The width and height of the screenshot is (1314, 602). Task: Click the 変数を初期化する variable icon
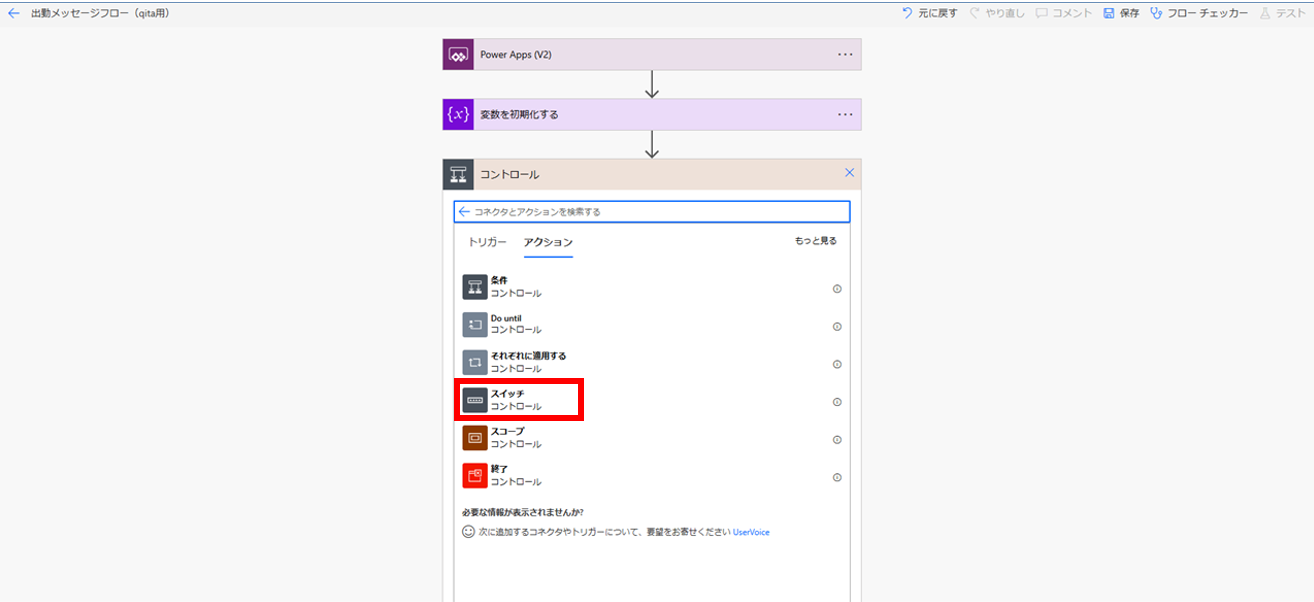(458, 114)
